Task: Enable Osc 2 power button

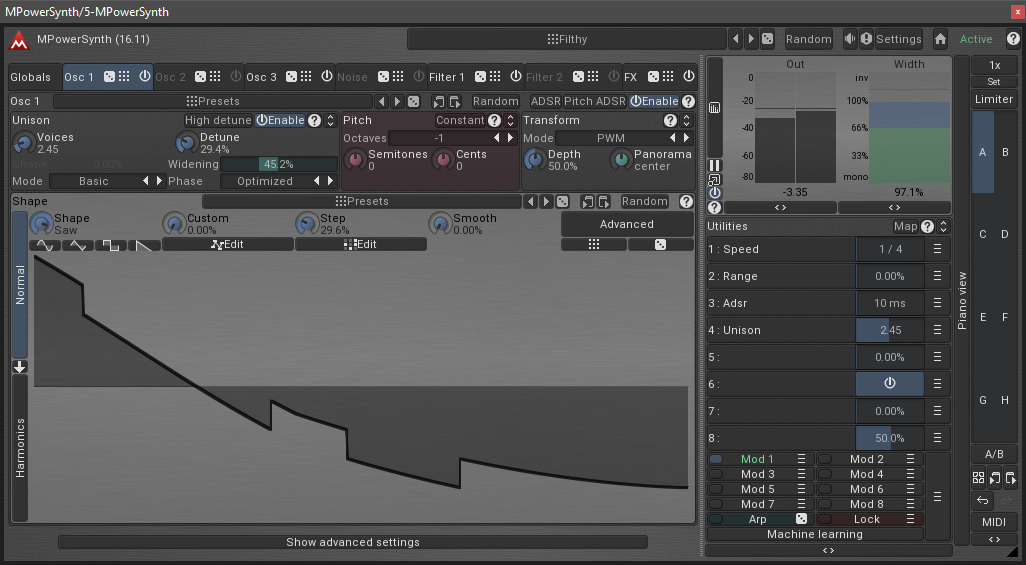Action: click(x=236, y=76)
